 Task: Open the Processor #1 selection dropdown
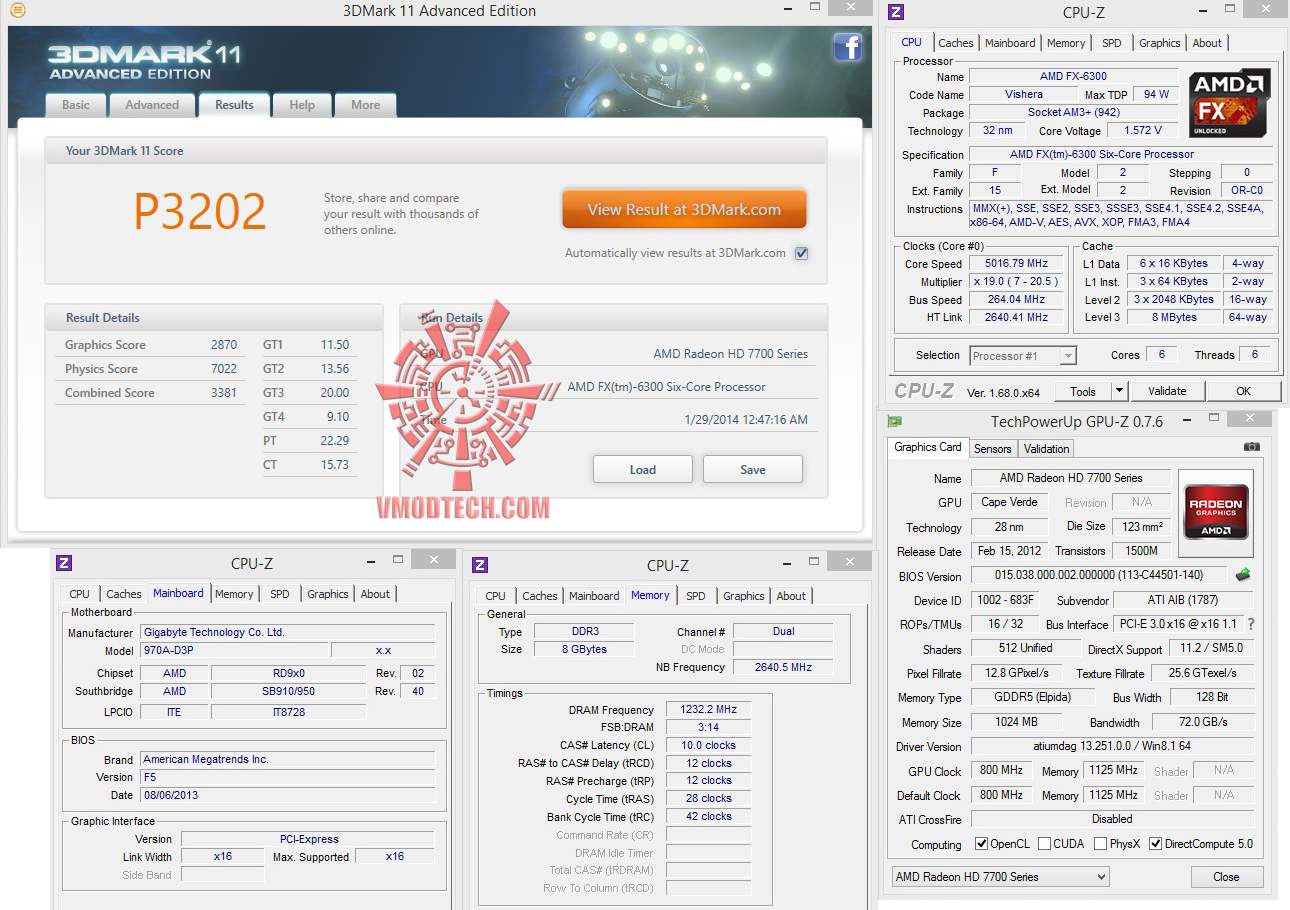click(x=1023, y=355)
